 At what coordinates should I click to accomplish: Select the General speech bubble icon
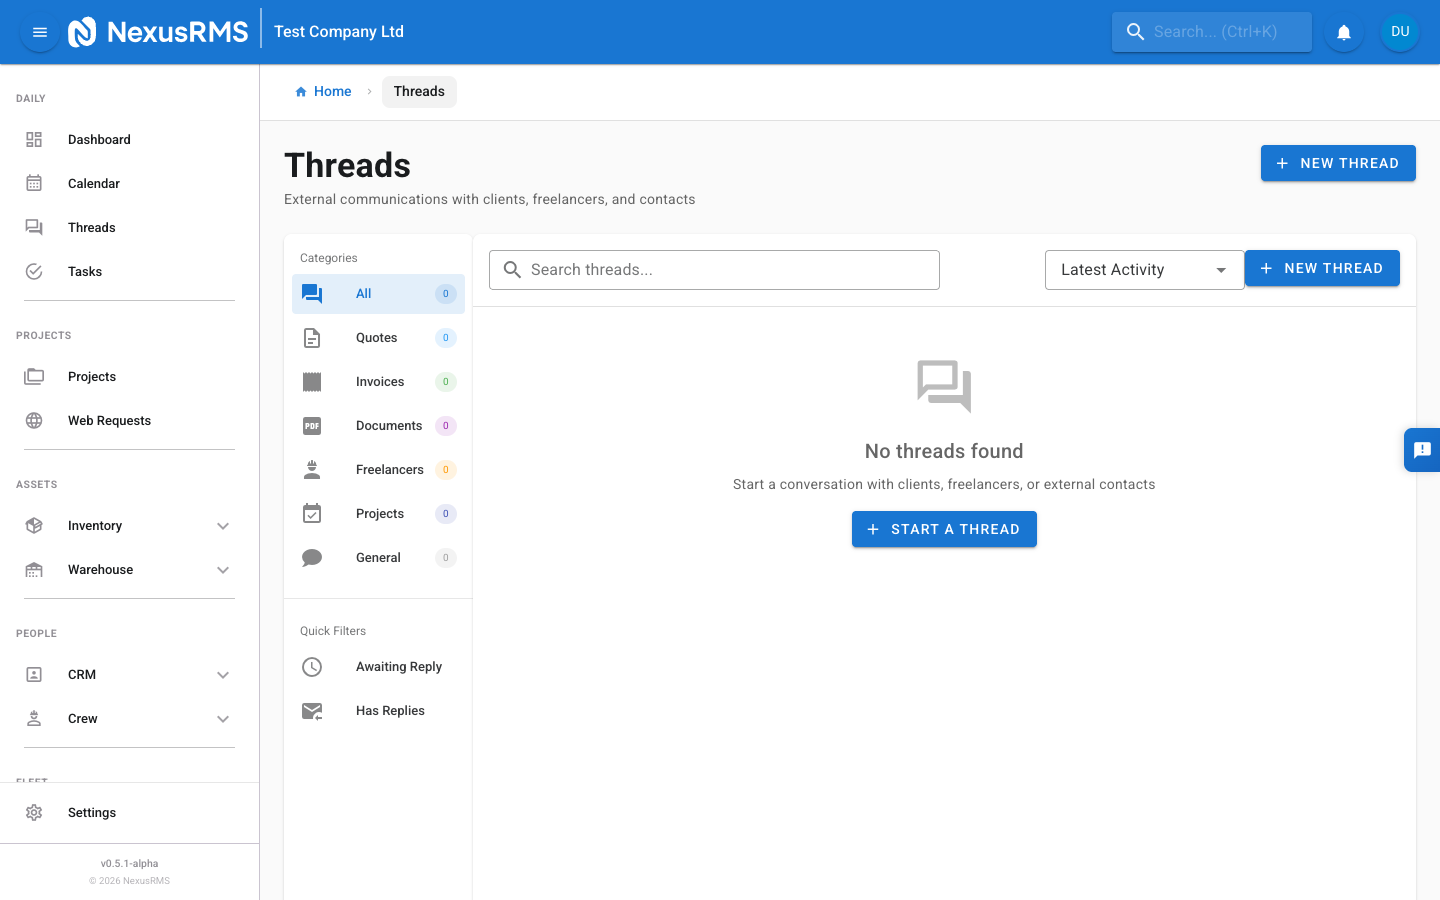point(311,557)
